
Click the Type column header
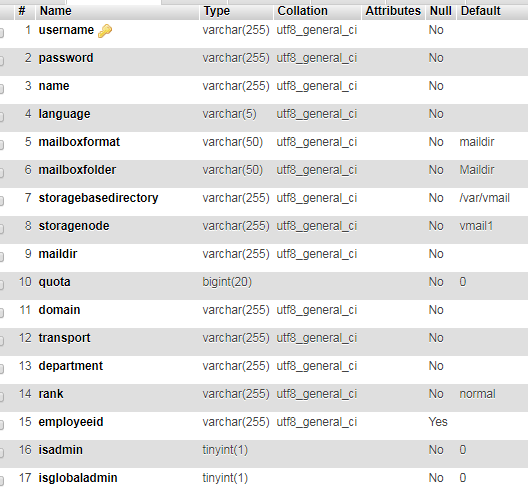pyautogui.click(x=217, y=11)
